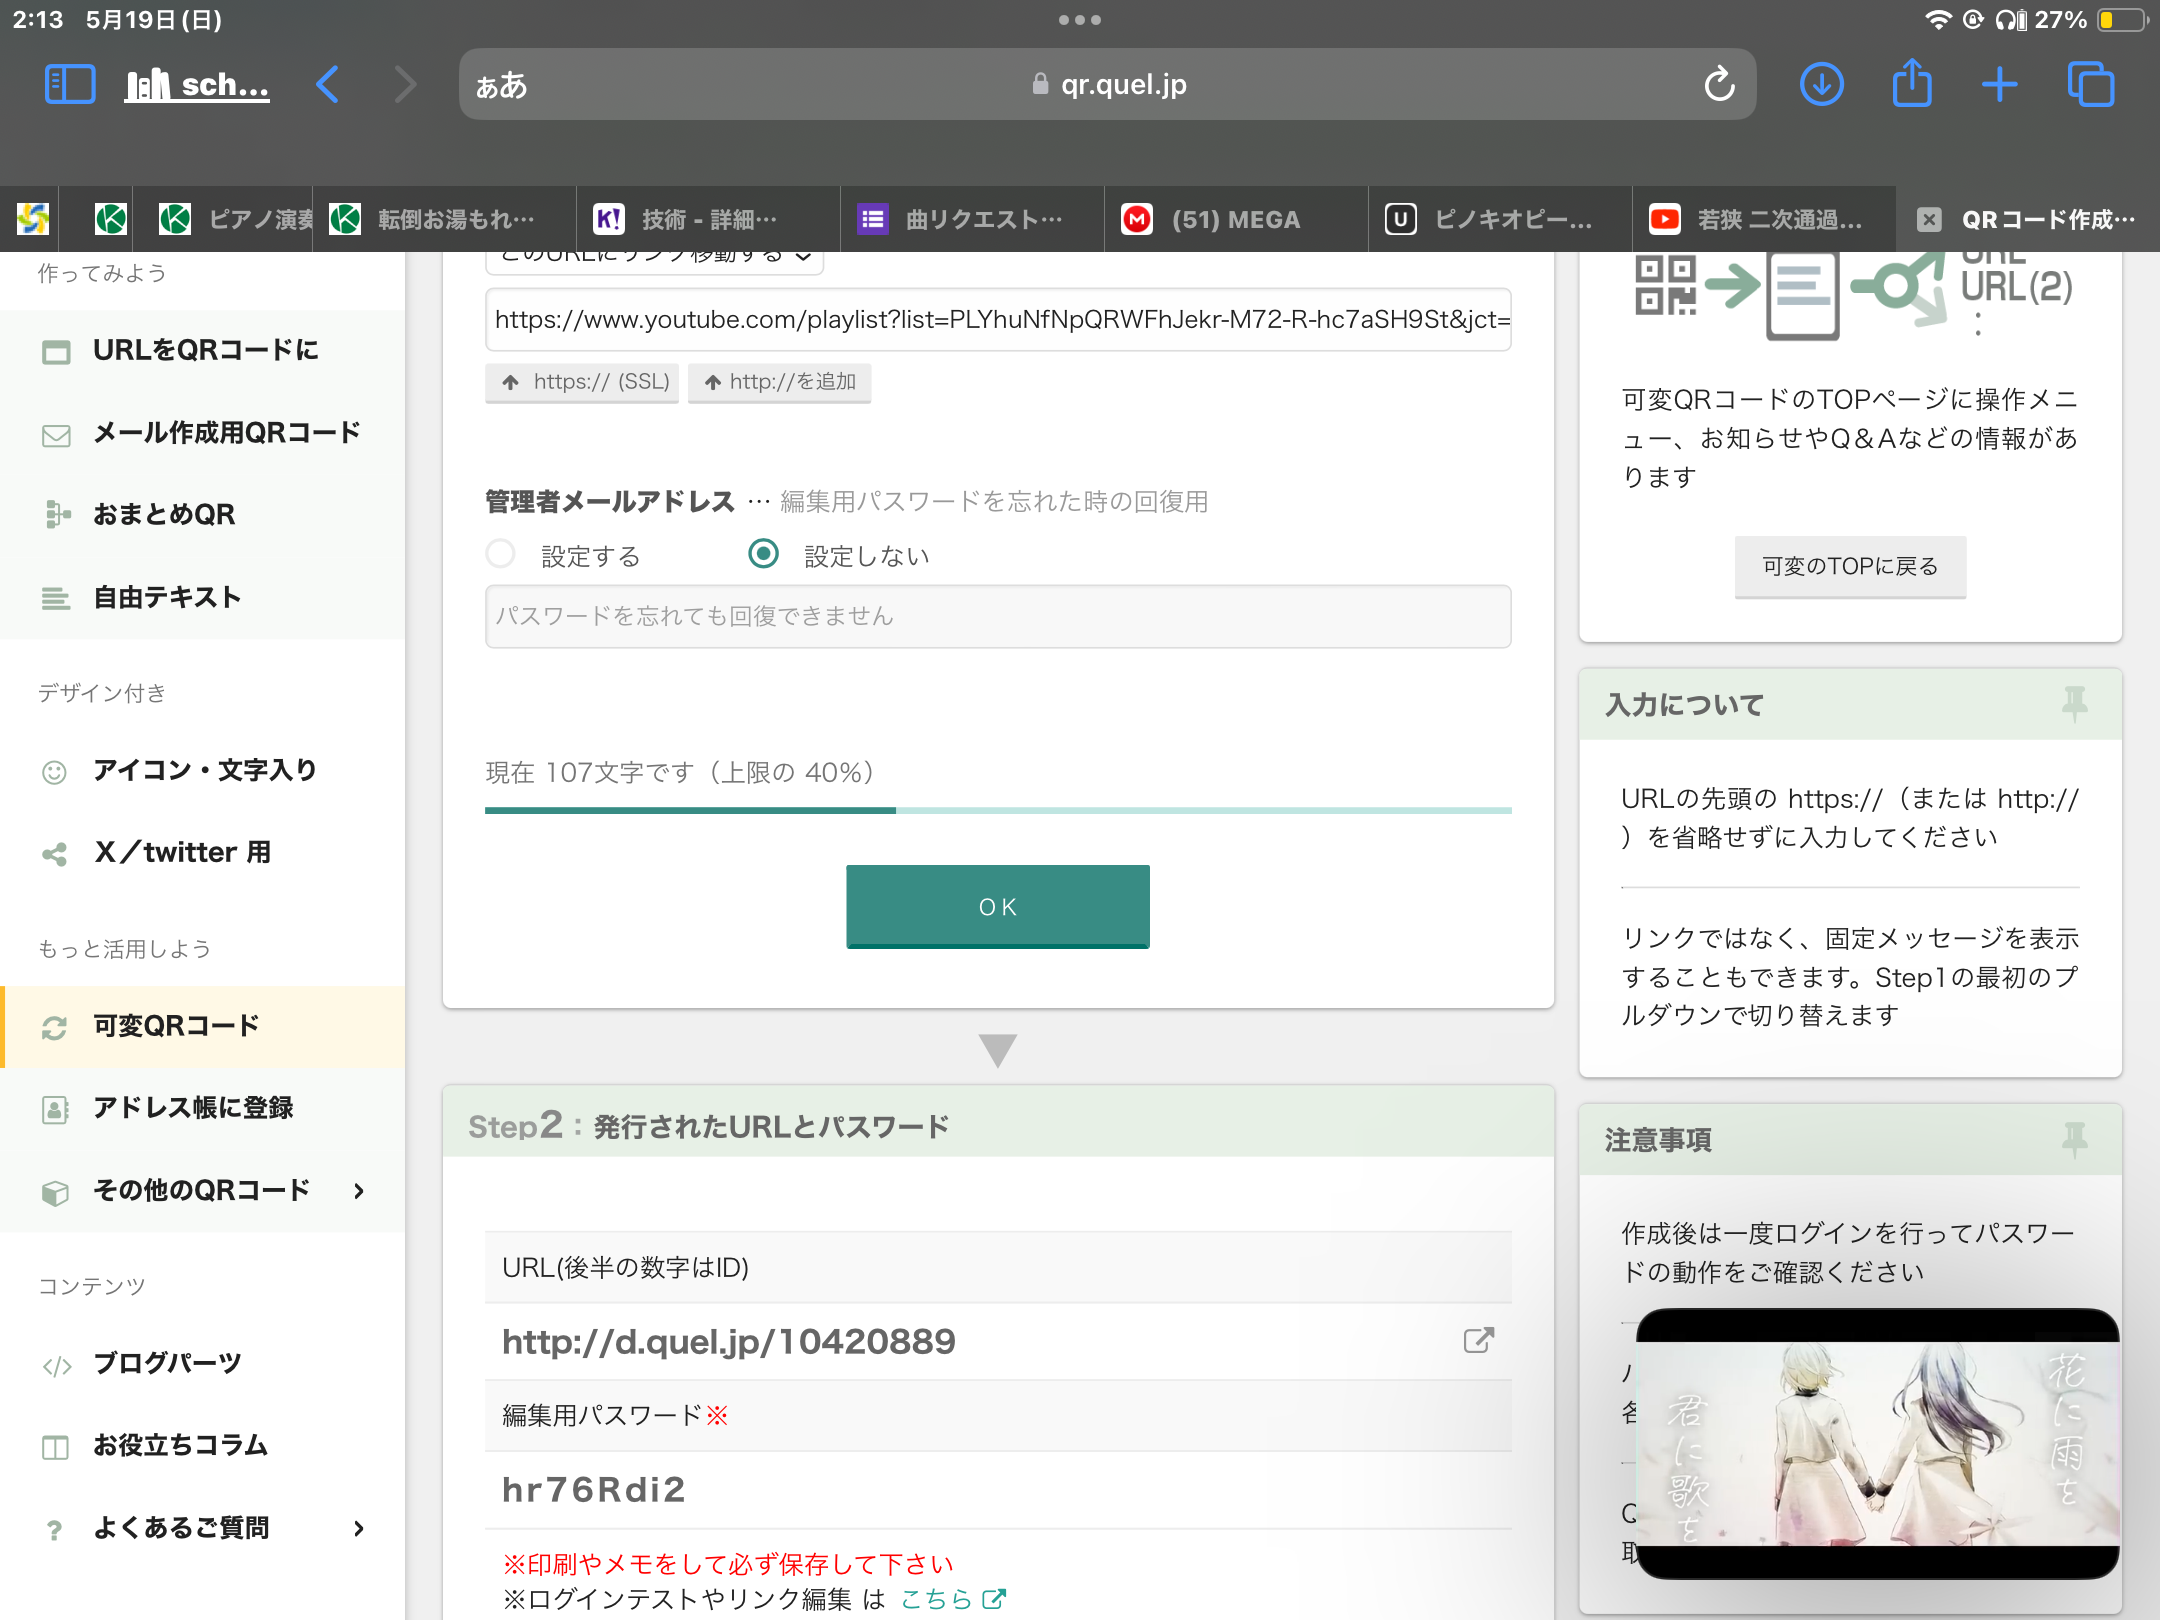The height and width of the screenshot is (1620, 2160).
Task: Open URLをQRコードに sidebar item
Action: click(x=205, y=350)
